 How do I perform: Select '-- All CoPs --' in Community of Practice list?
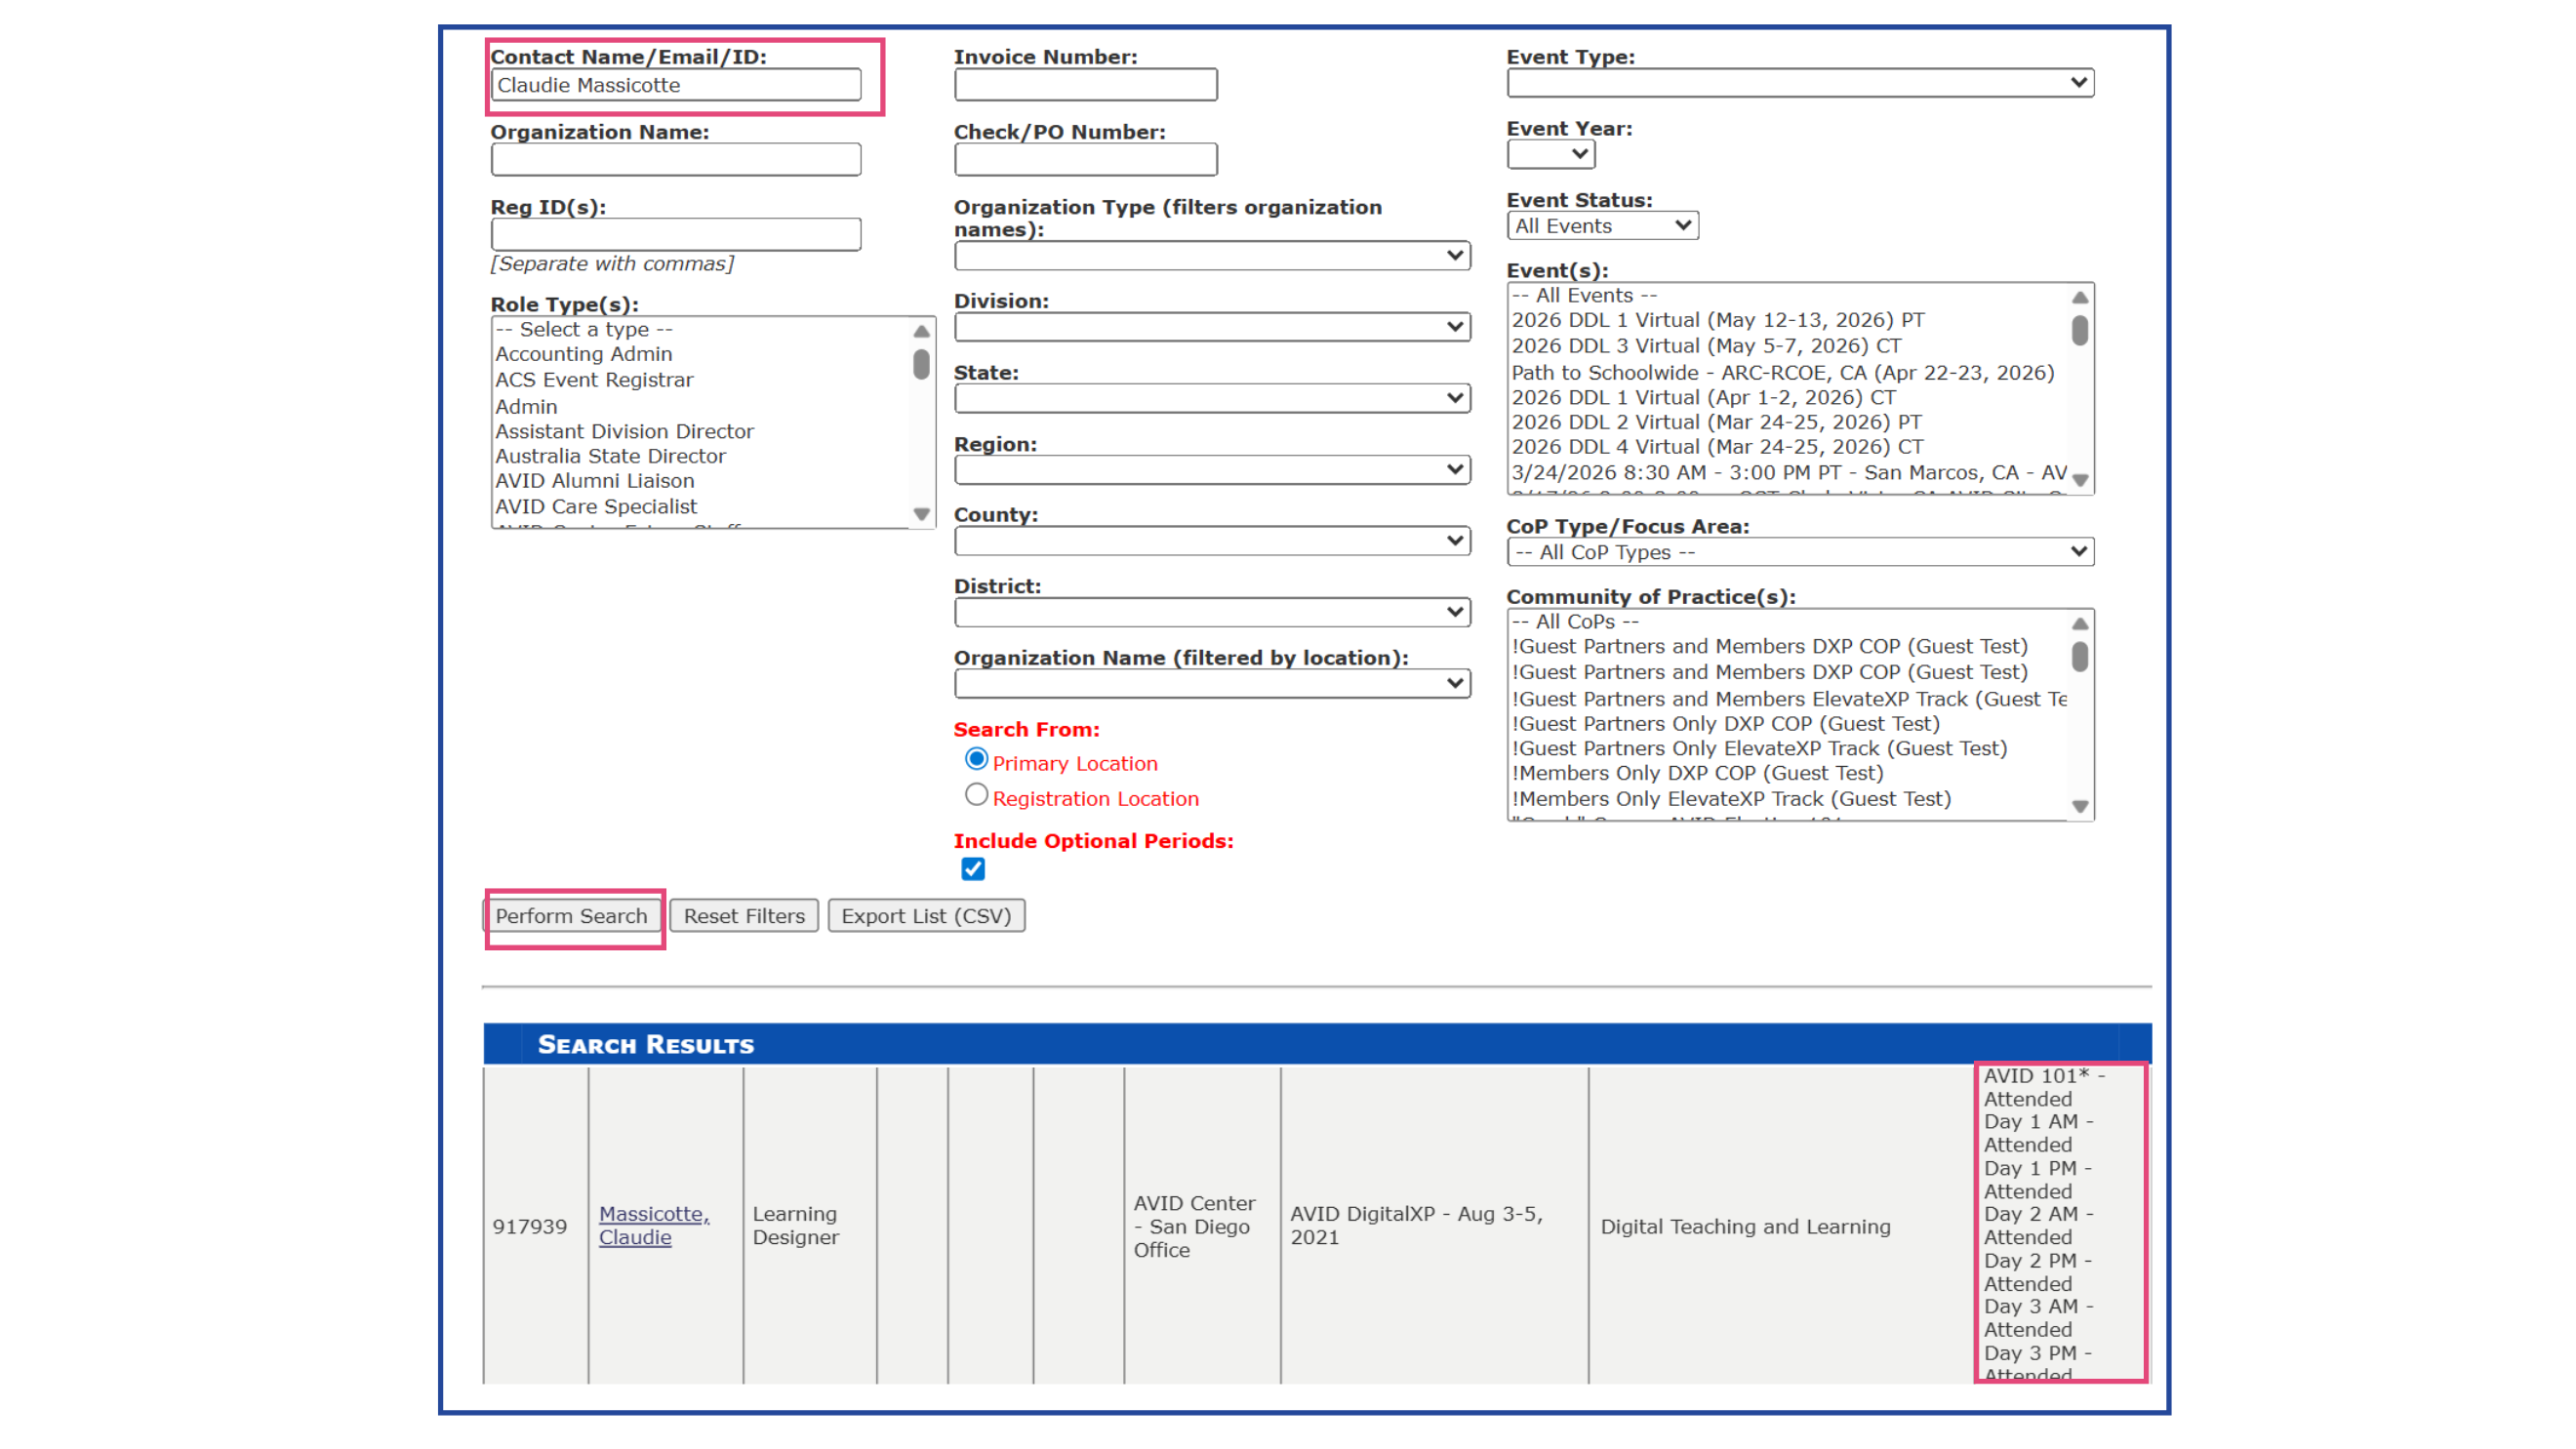tap(1575, 622)
